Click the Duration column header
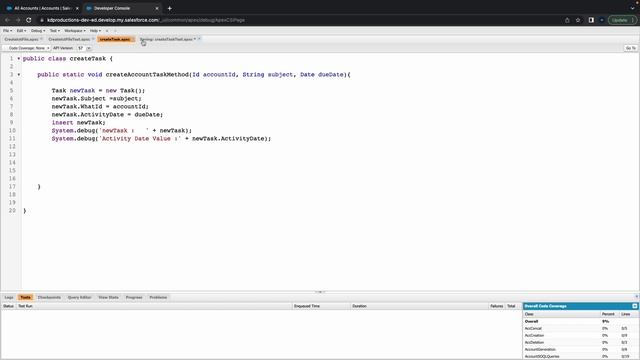Image resolution: width=640 pixels, height=360 pixels. [x=420, y=306]
